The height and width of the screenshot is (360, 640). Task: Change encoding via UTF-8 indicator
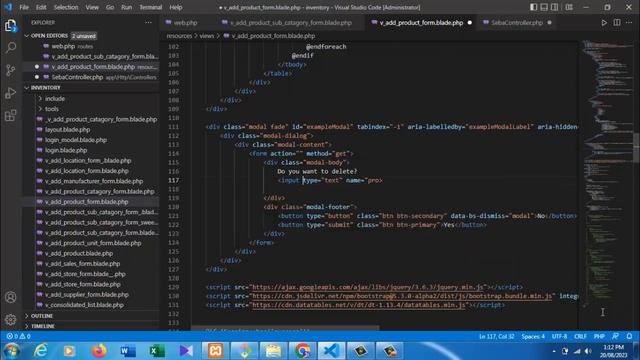(x=559, y=336)
